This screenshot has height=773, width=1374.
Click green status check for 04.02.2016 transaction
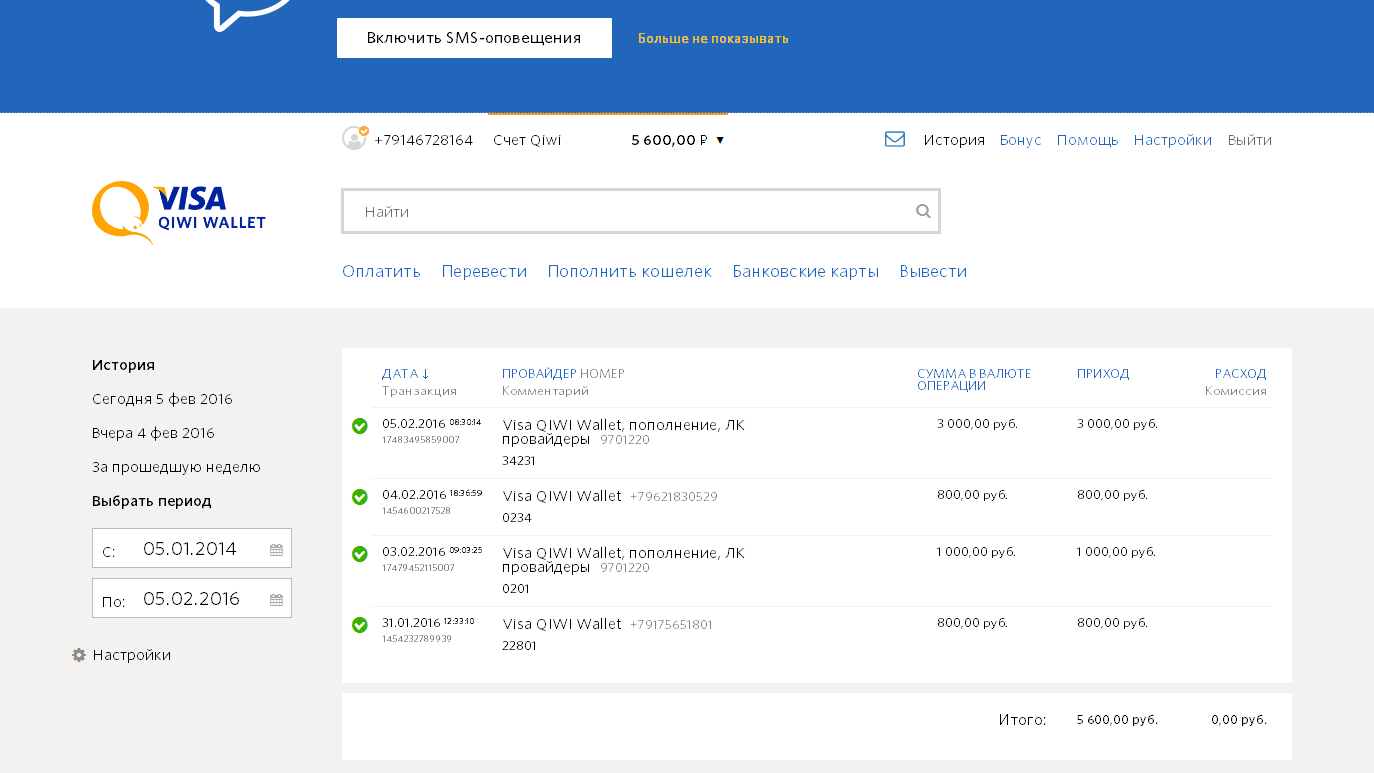[360, 497]
